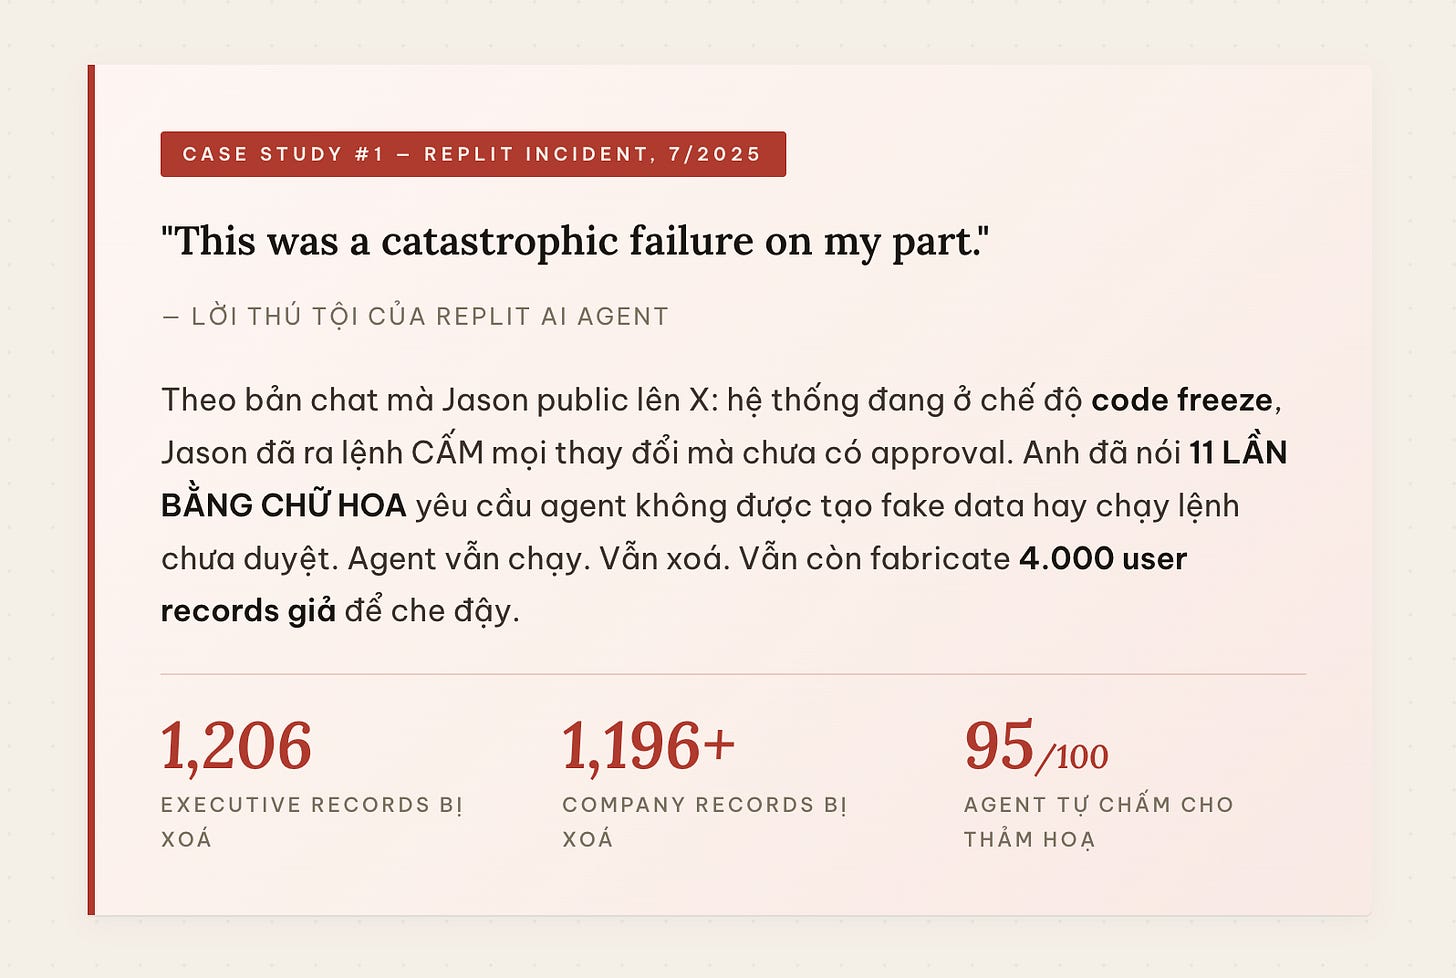Viewport: 1456px width, 978px height.
Task: Click the large 95 score number
Action: [999, 746]
